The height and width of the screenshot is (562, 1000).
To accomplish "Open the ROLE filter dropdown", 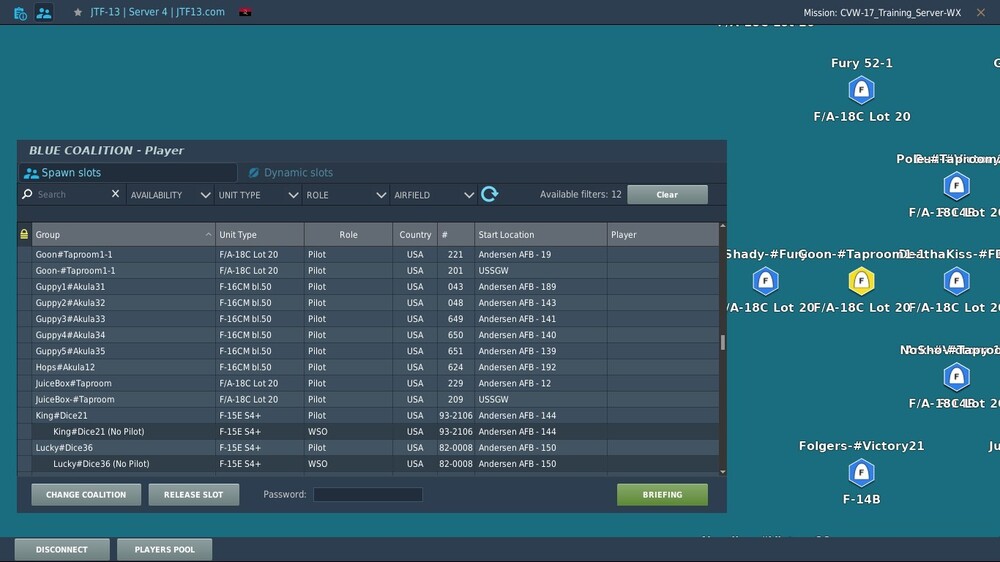I will (346, 195).
